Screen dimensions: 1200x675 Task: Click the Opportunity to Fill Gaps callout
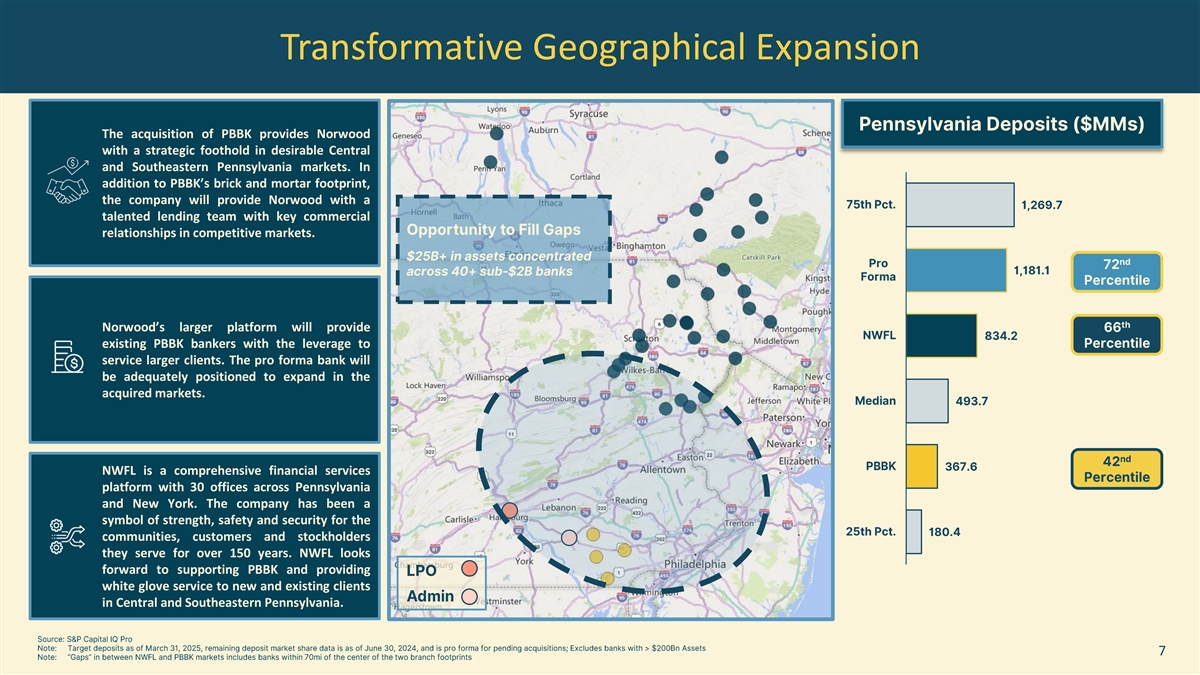504,250
